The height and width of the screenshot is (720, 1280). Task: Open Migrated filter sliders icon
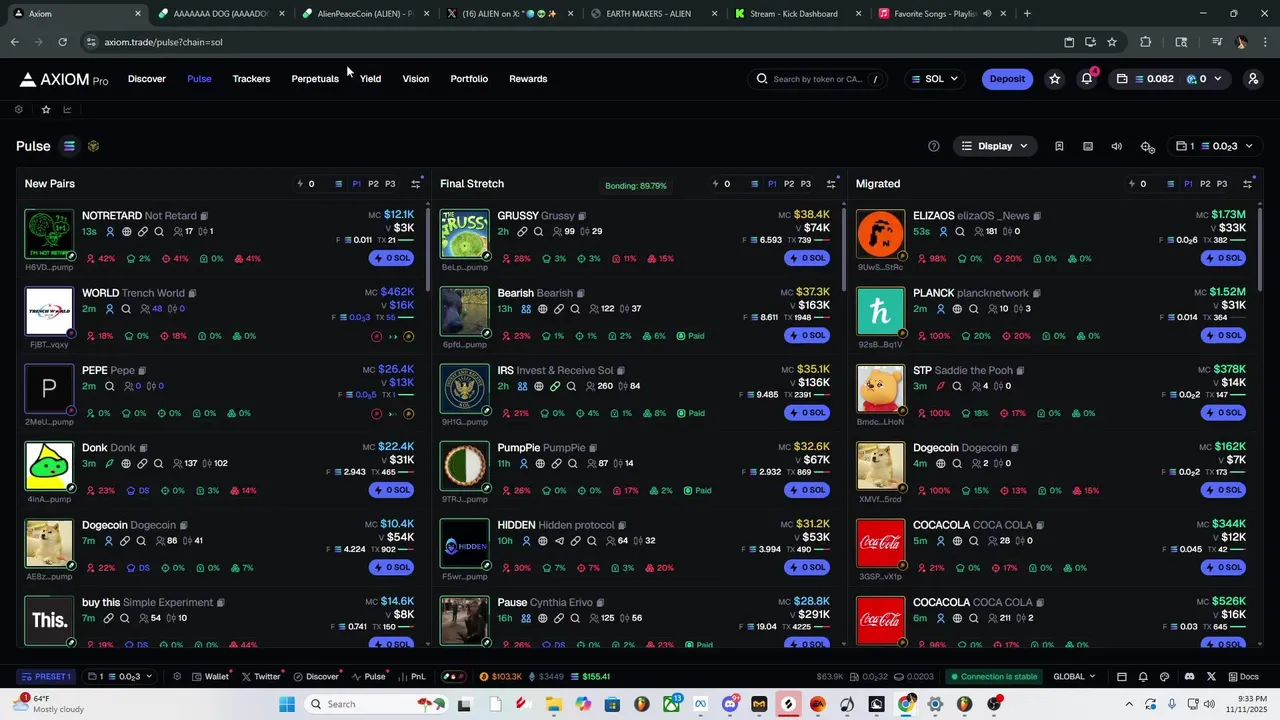point(1247,184)
